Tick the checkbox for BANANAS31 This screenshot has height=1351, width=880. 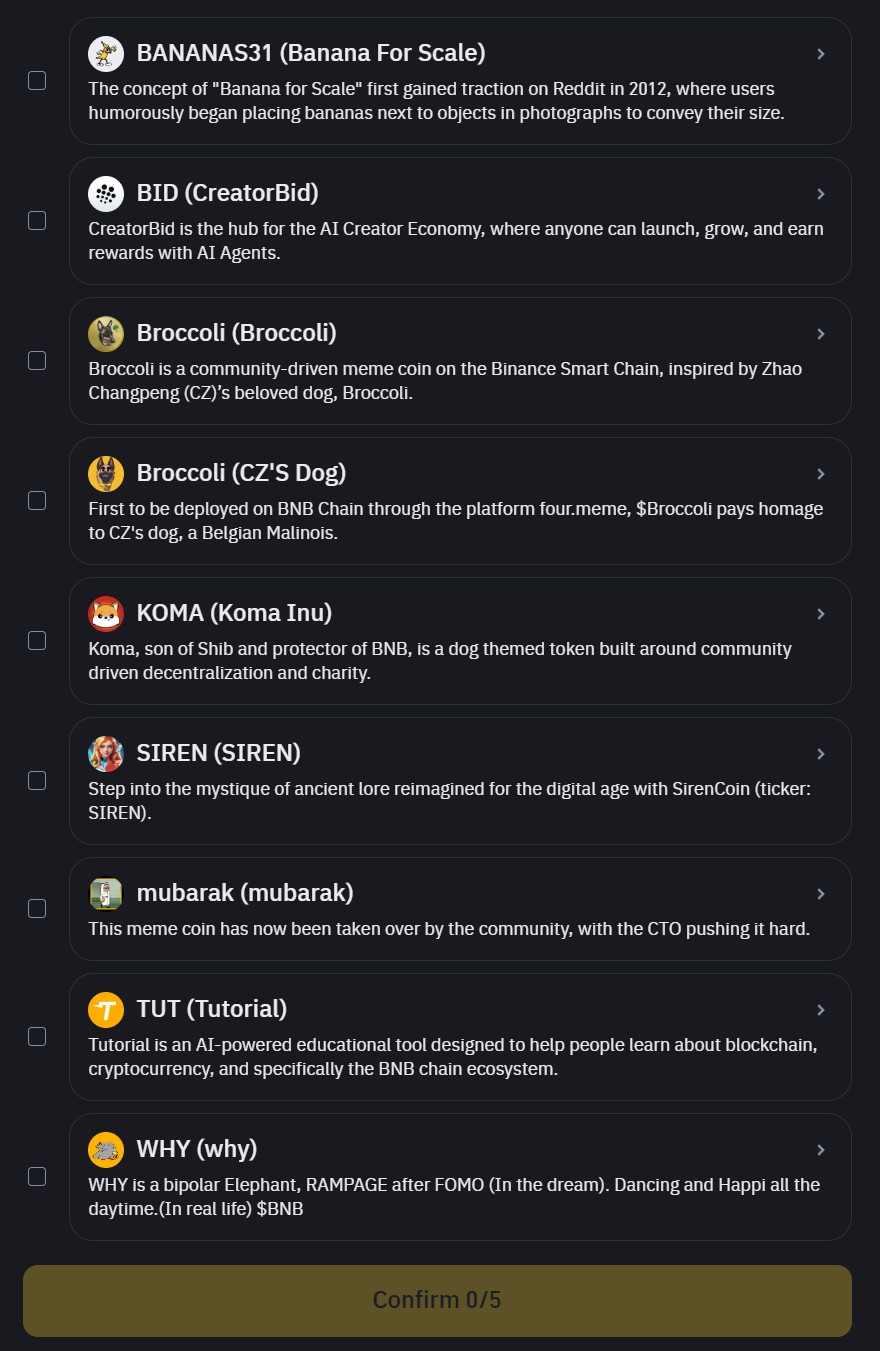(x=37, y=81)
